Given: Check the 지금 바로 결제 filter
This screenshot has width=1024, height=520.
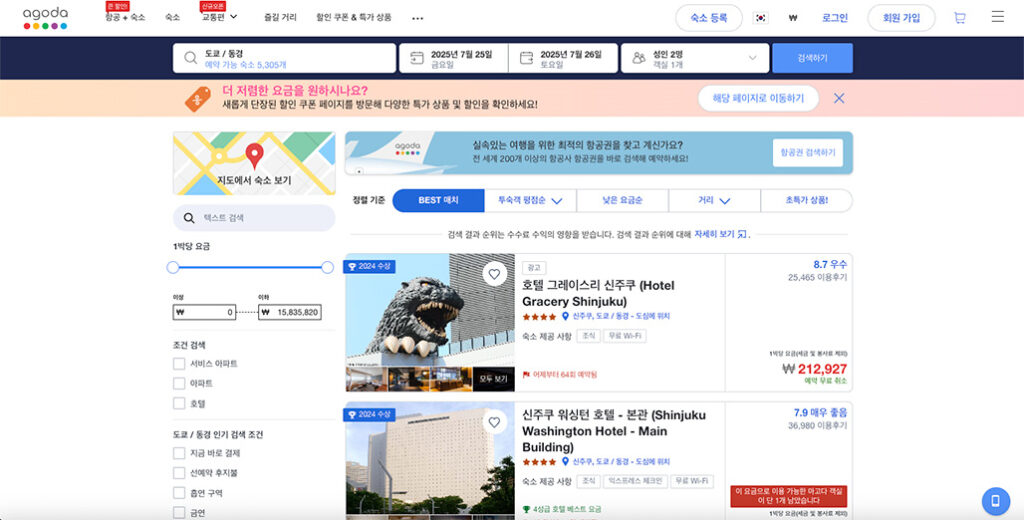Looking at the screenshot, I should pyautogui.click(x=179, y=453).
